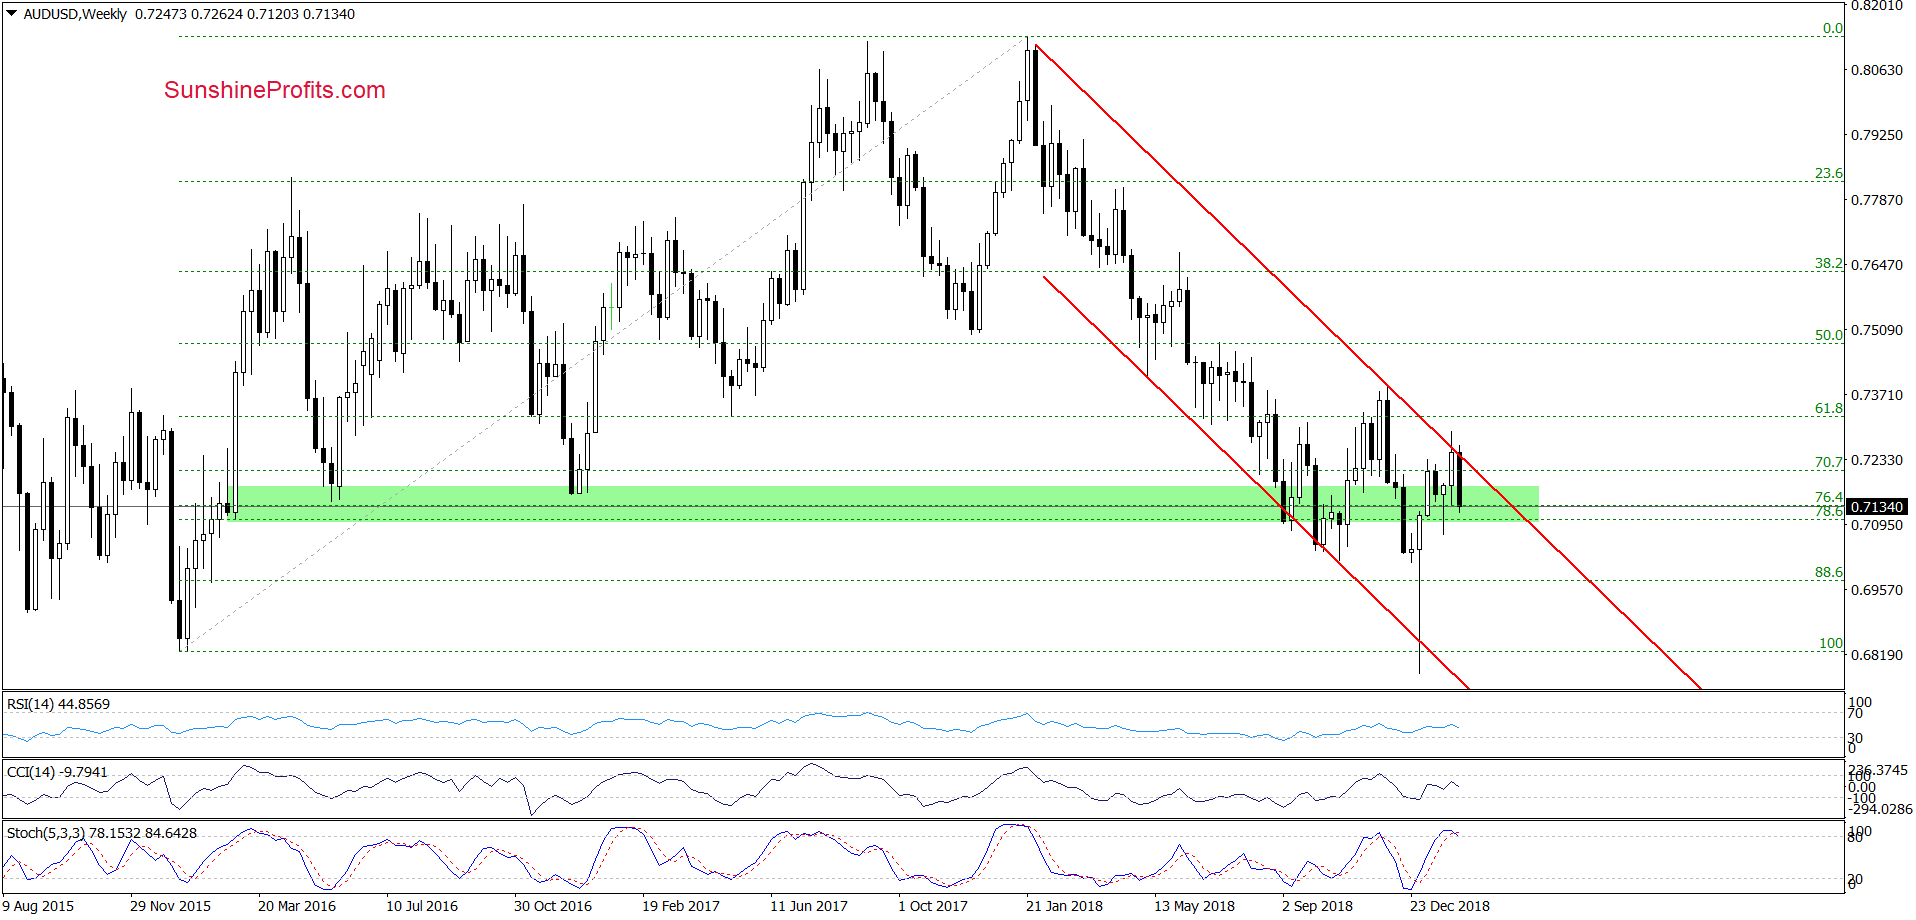Click the 23 Dec 2018 date label

(x=1450, y=906)
